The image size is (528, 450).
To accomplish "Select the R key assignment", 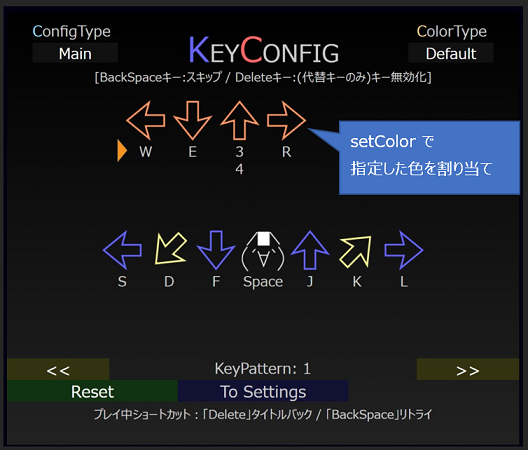I will click(x=287, y=152).
